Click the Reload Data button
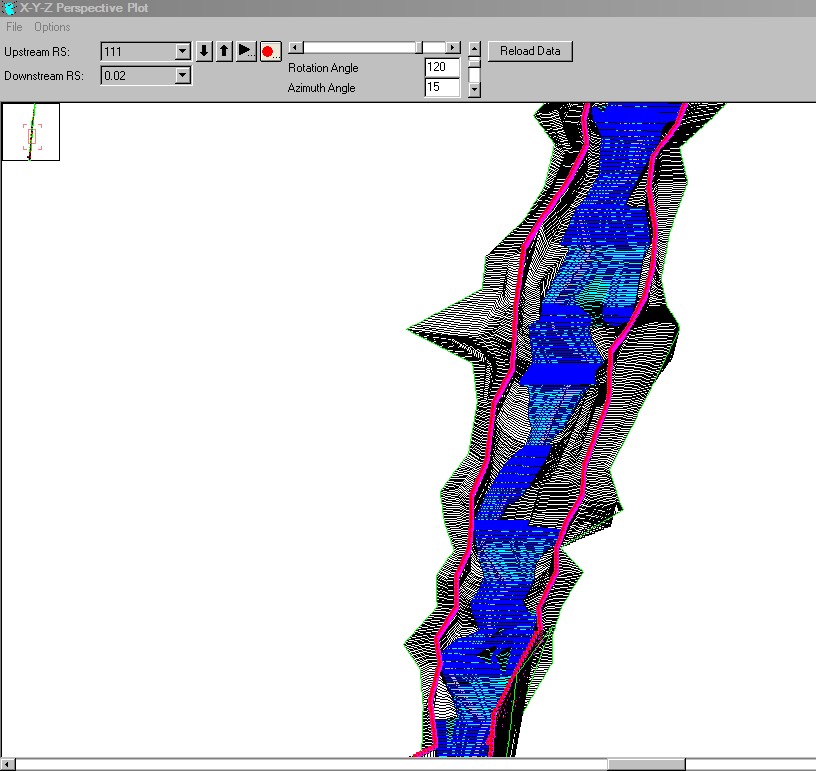The image size is (816, 771). [531, 51]
